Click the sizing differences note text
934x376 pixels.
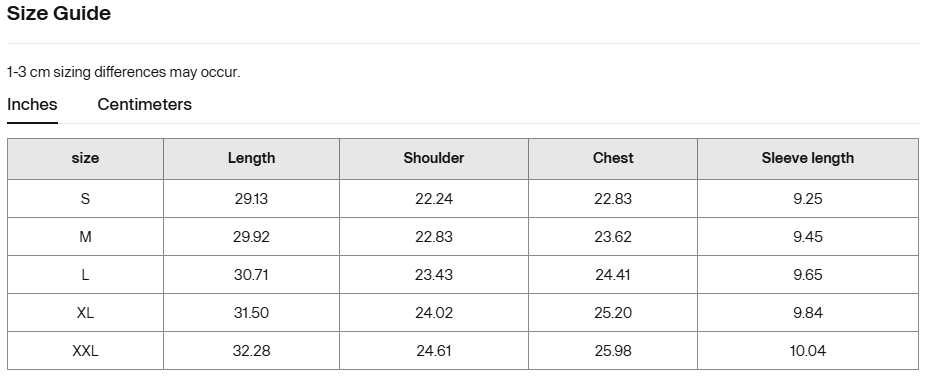[123, 72]
